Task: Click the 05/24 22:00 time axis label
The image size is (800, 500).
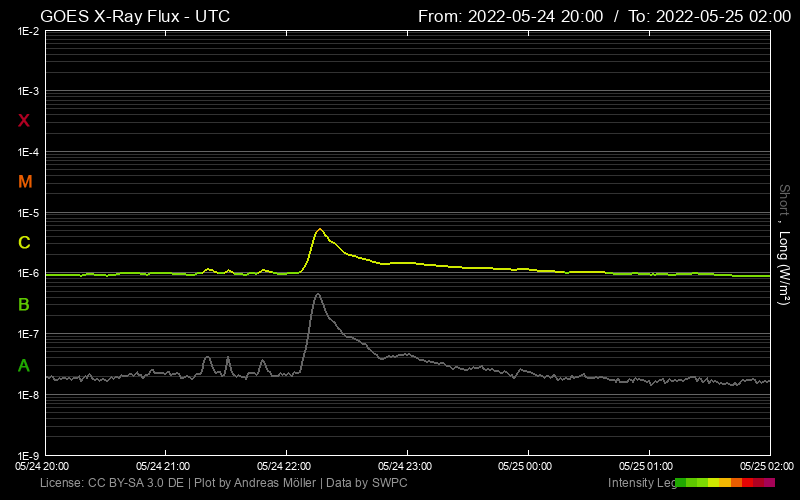Action: coord(284,466)
